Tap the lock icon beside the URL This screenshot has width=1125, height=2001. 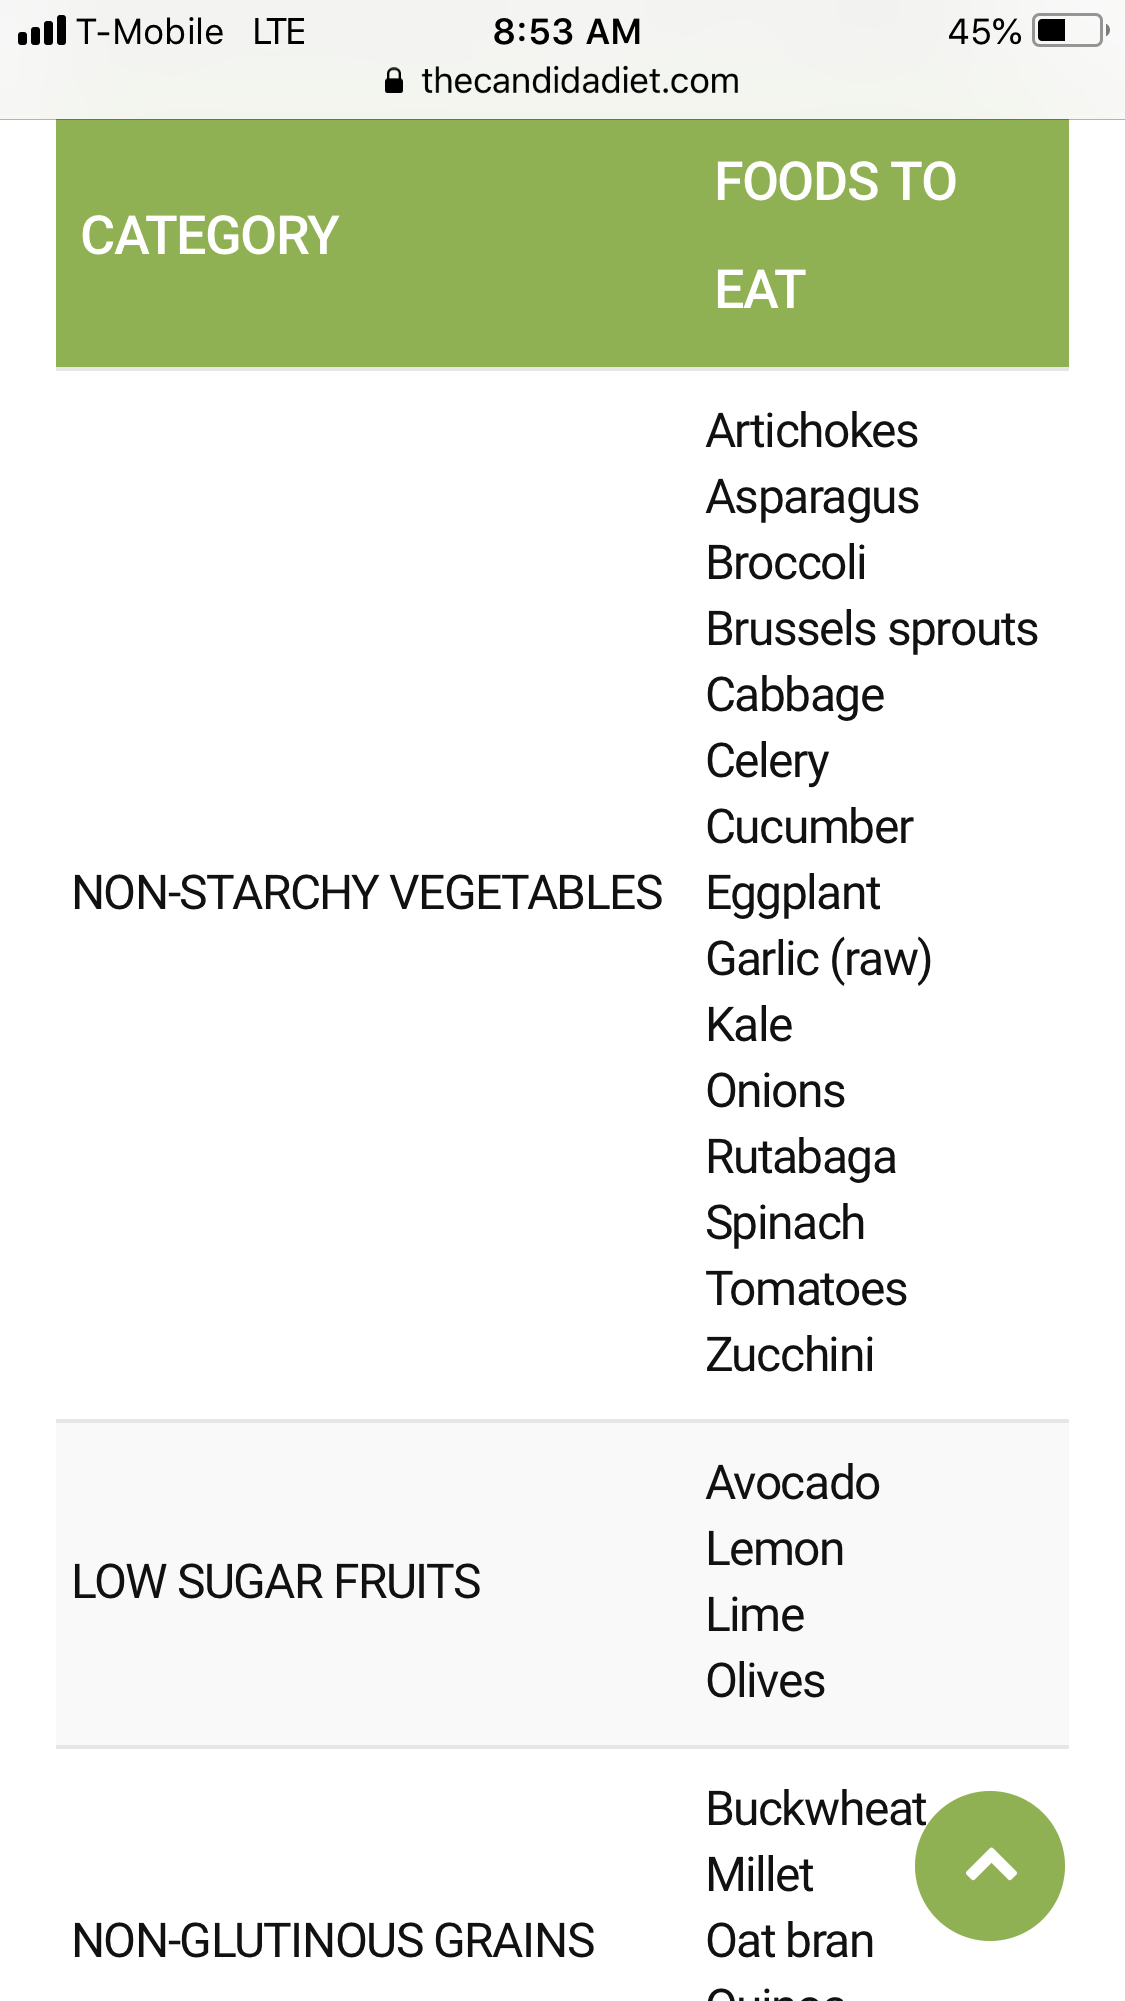[394, 81]
